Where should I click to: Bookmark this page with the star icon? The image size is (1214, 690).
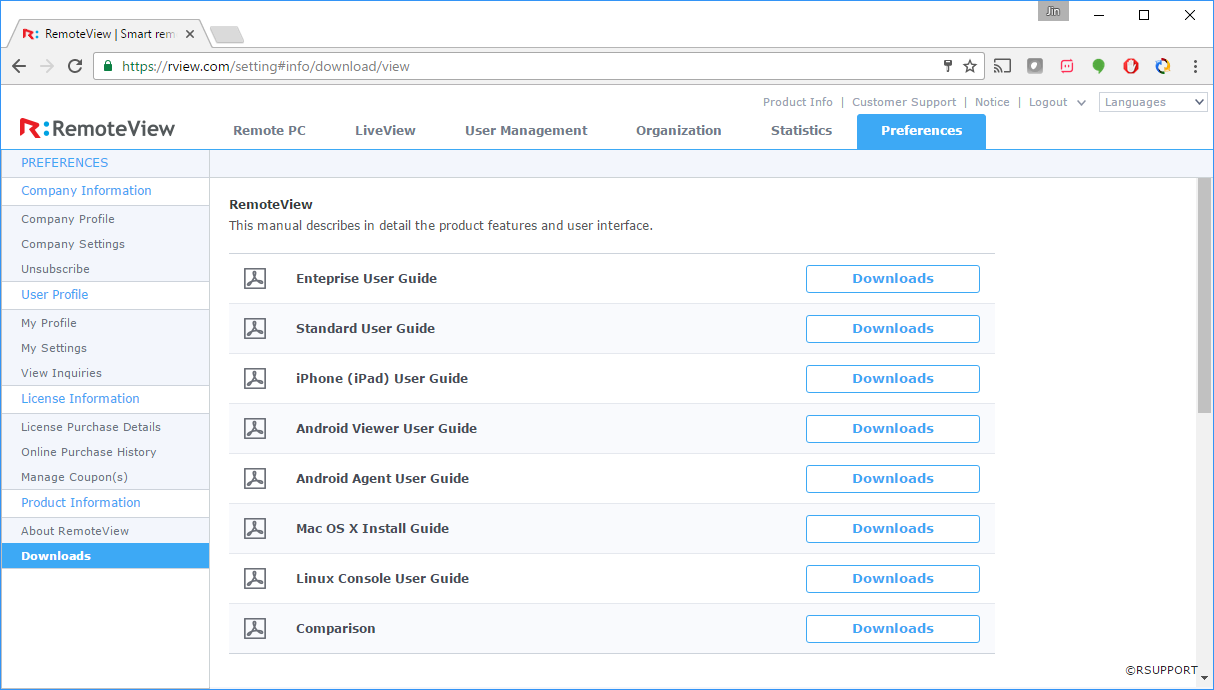[x=970, y=66]
